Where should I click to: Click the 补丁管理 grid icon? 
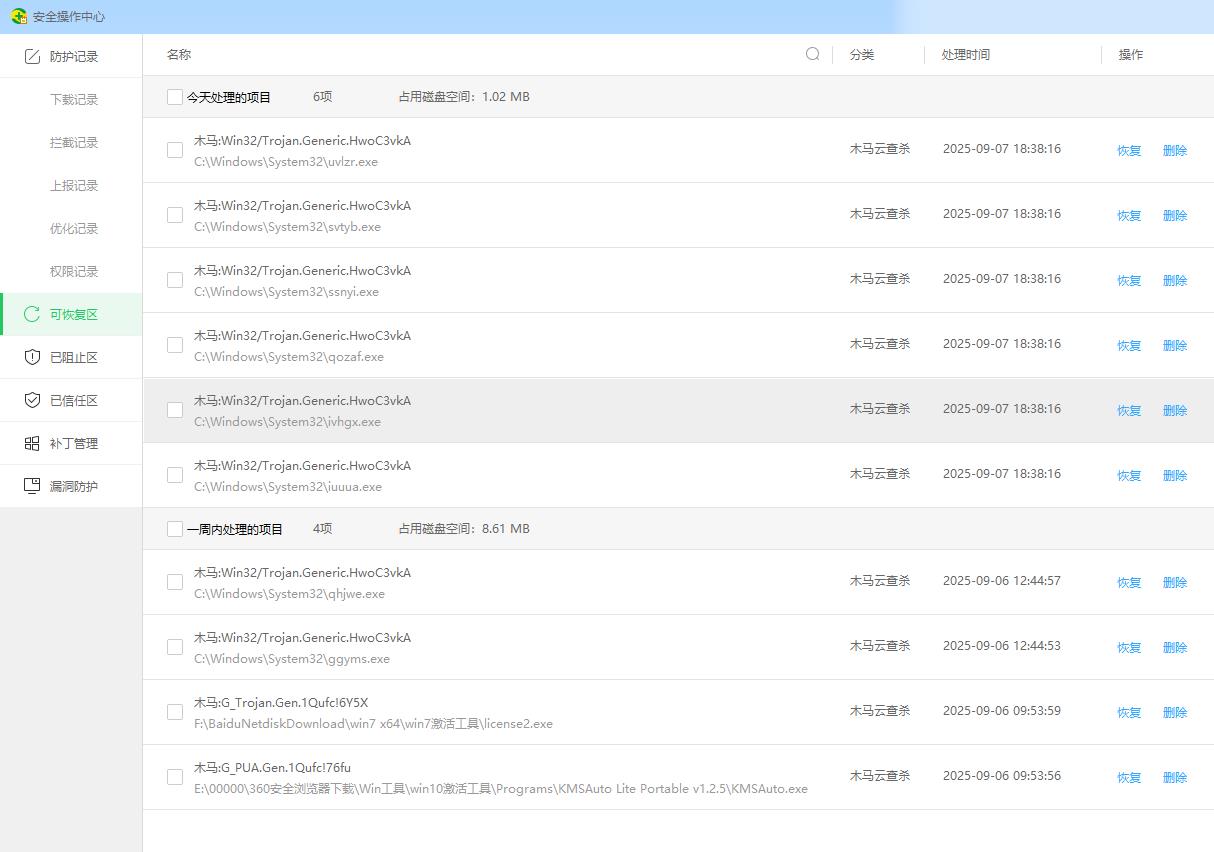click(x=32, y=443)
